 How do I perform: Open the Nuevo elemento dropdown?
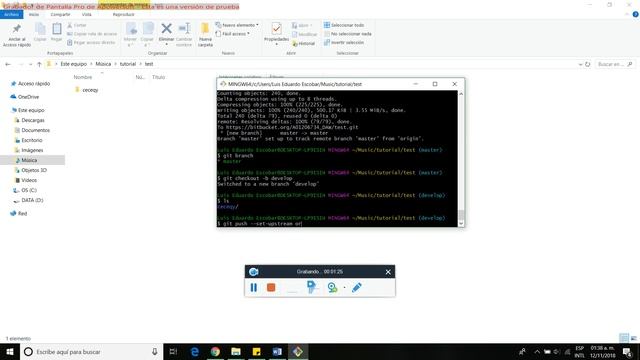[x=237, y=25]
